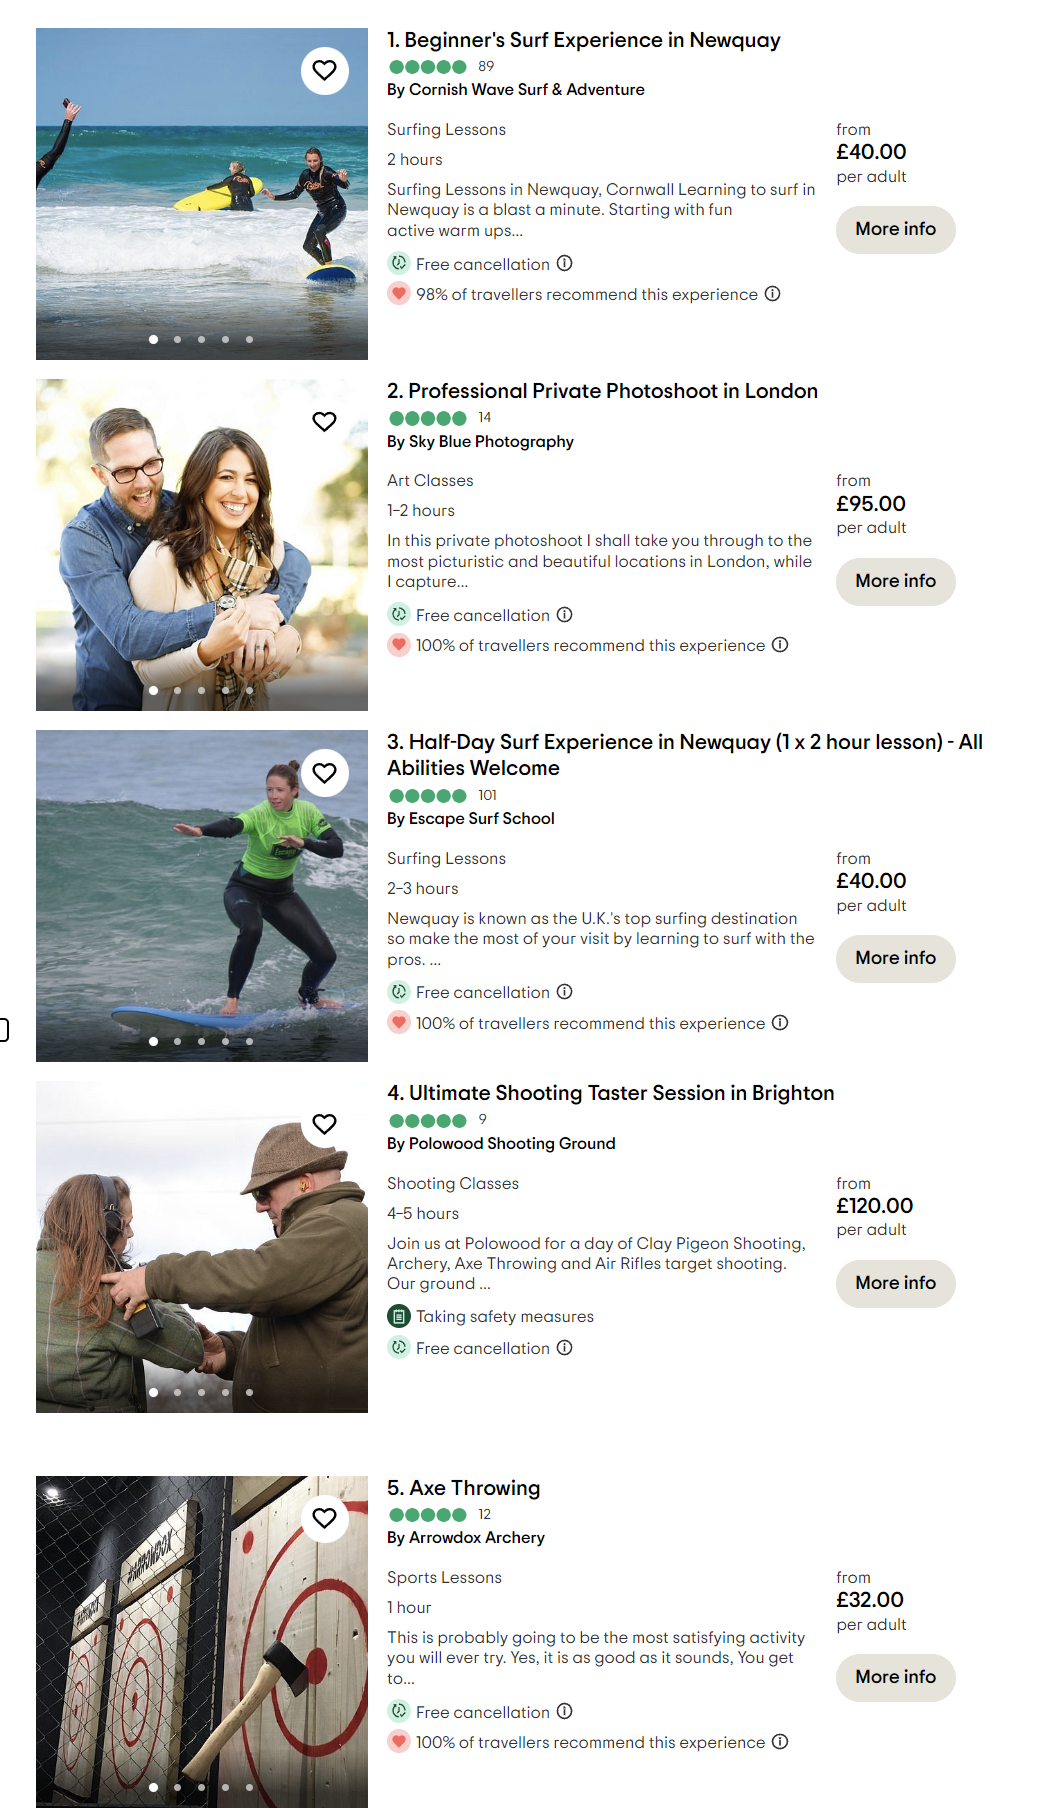
Task: Open free cancellation info for Photoshoot listing
Action: pos(564,614)
